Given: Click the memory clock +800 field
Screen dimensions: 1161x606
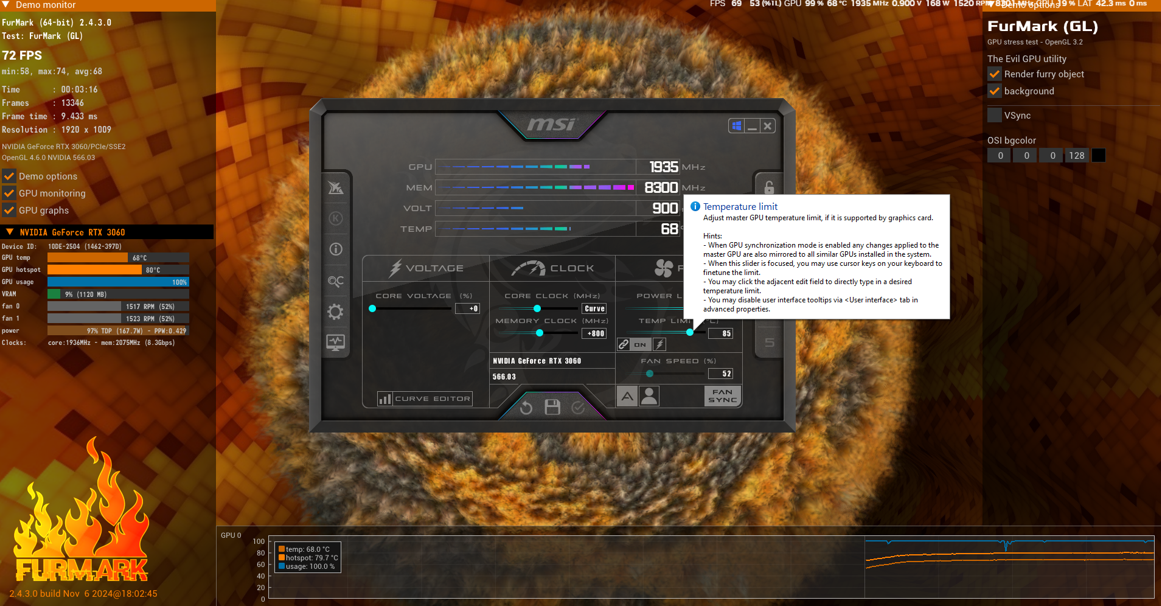Looking at the screenshot, I should click(595, 333).
